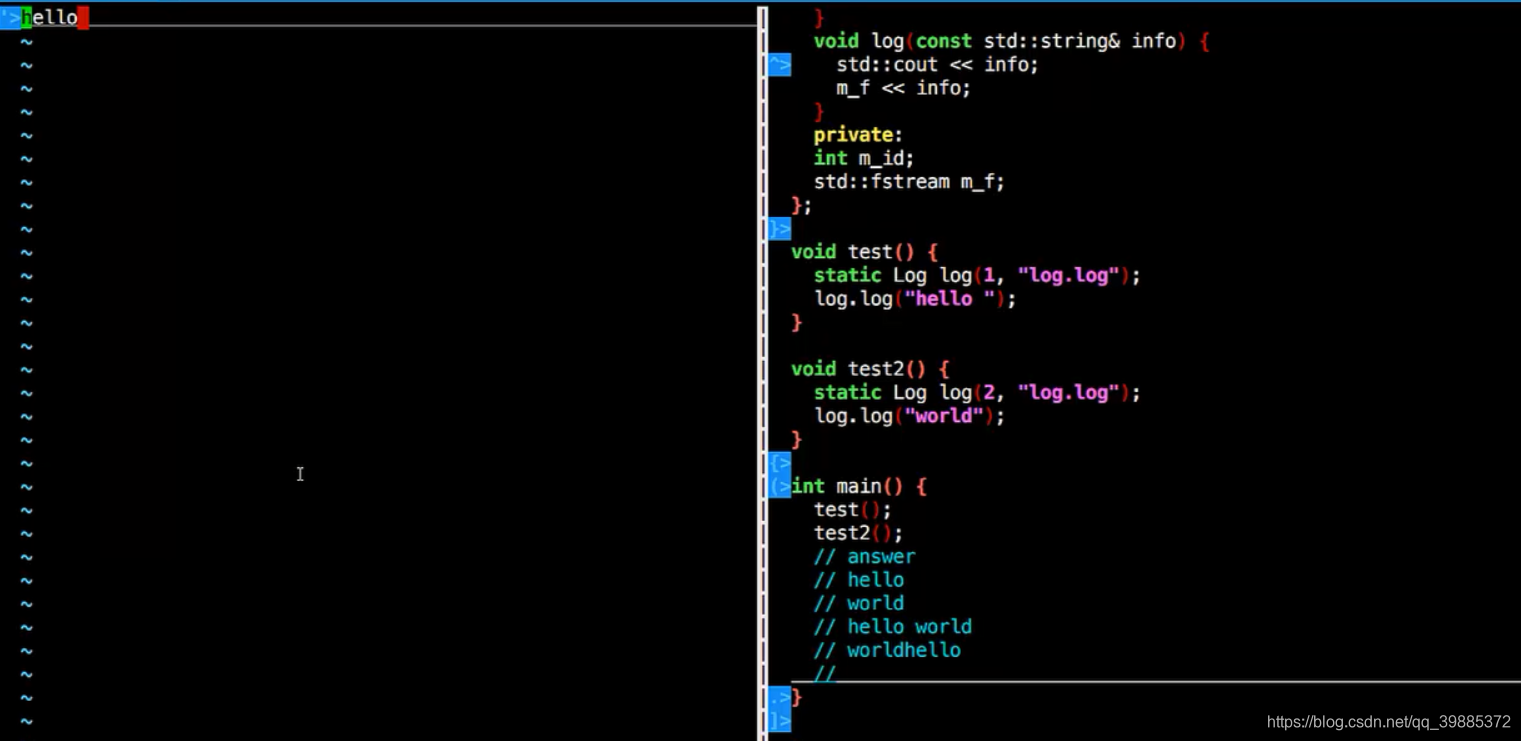Click the 'static Log log(1, "log.log");' line
The height and width of the screenshot is (741, 1521).
point(977,275)
